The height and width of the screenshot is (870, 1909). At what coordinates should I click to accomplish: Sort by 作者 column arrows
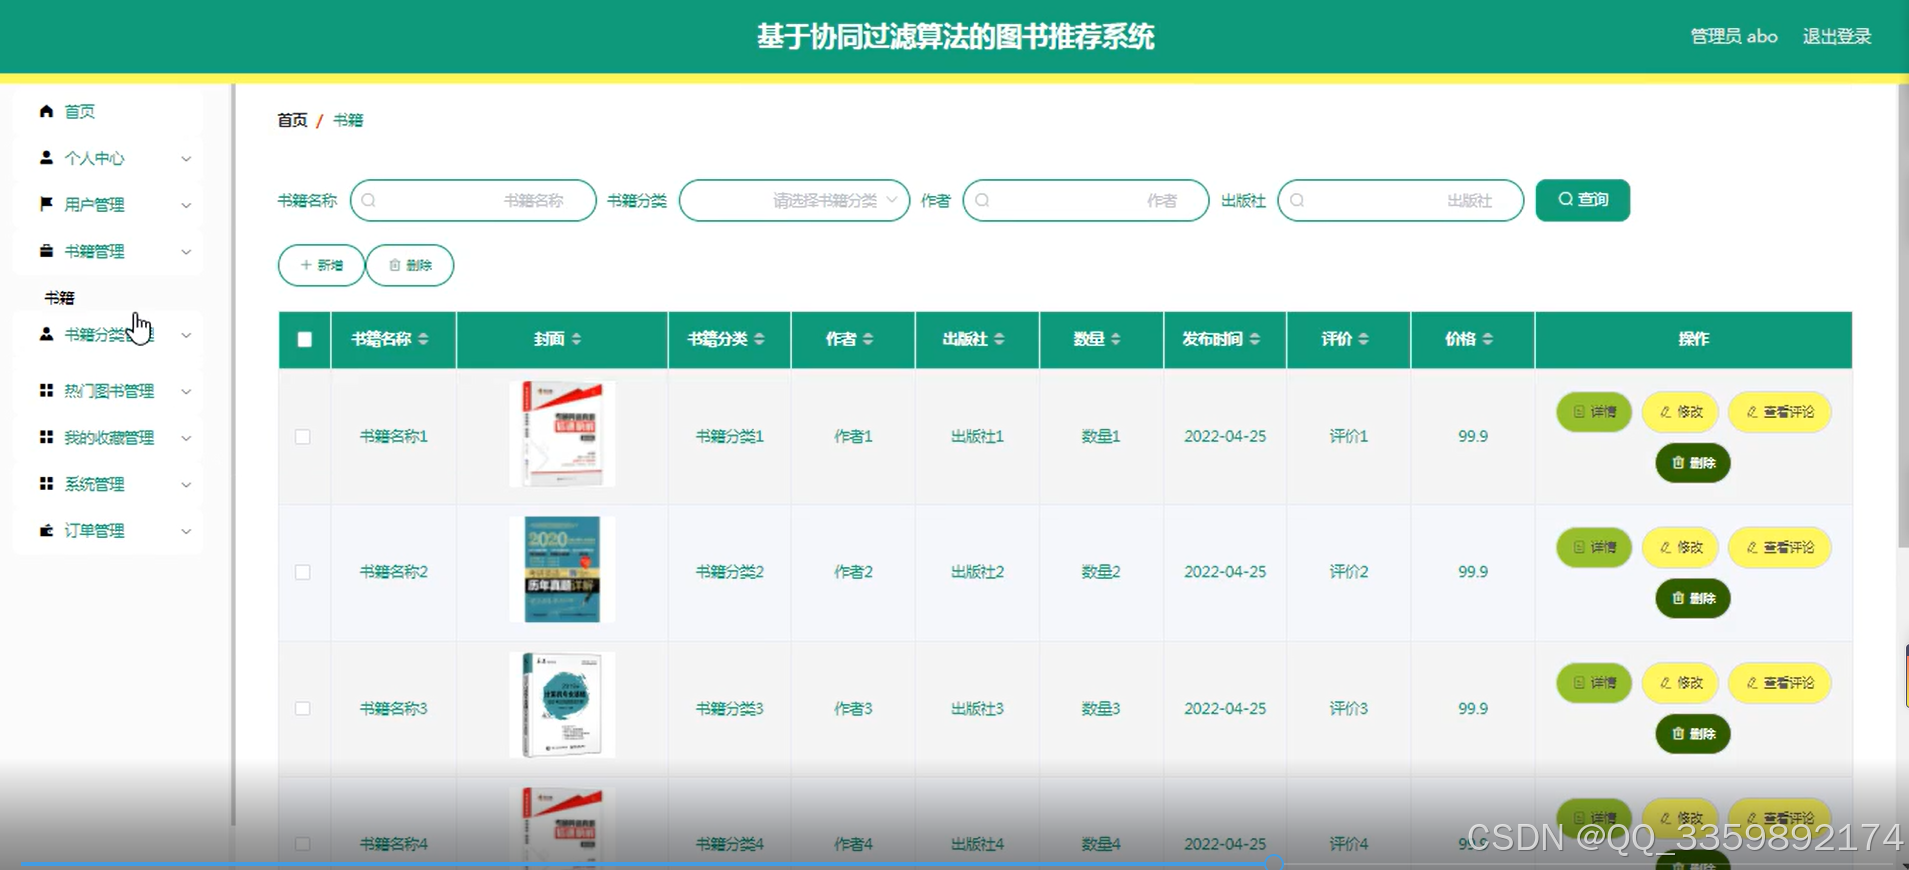pos(868,339)
